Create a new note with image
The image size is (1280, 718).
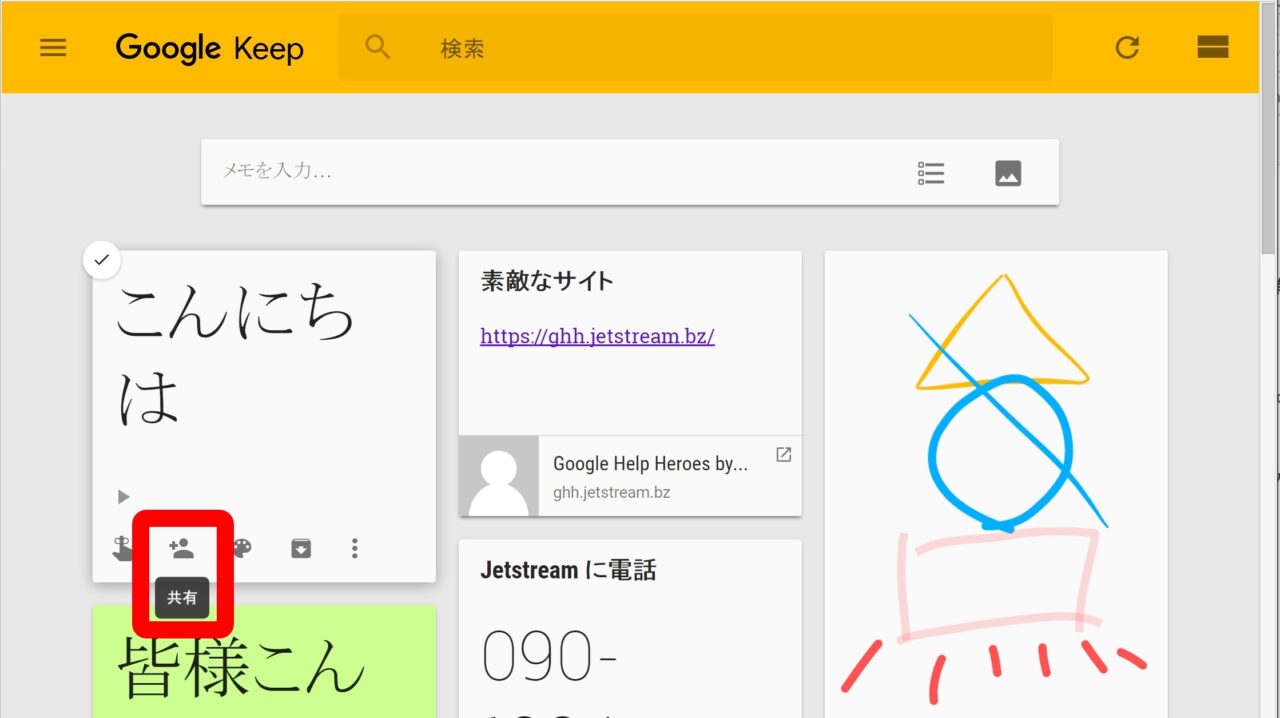[1008, 173]
